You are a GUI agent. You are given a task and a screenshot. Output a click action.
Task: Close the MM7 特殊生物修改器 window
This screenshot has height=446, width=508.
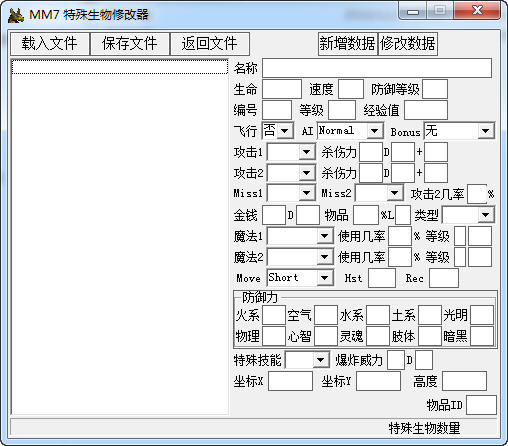(x=477, y=11)
